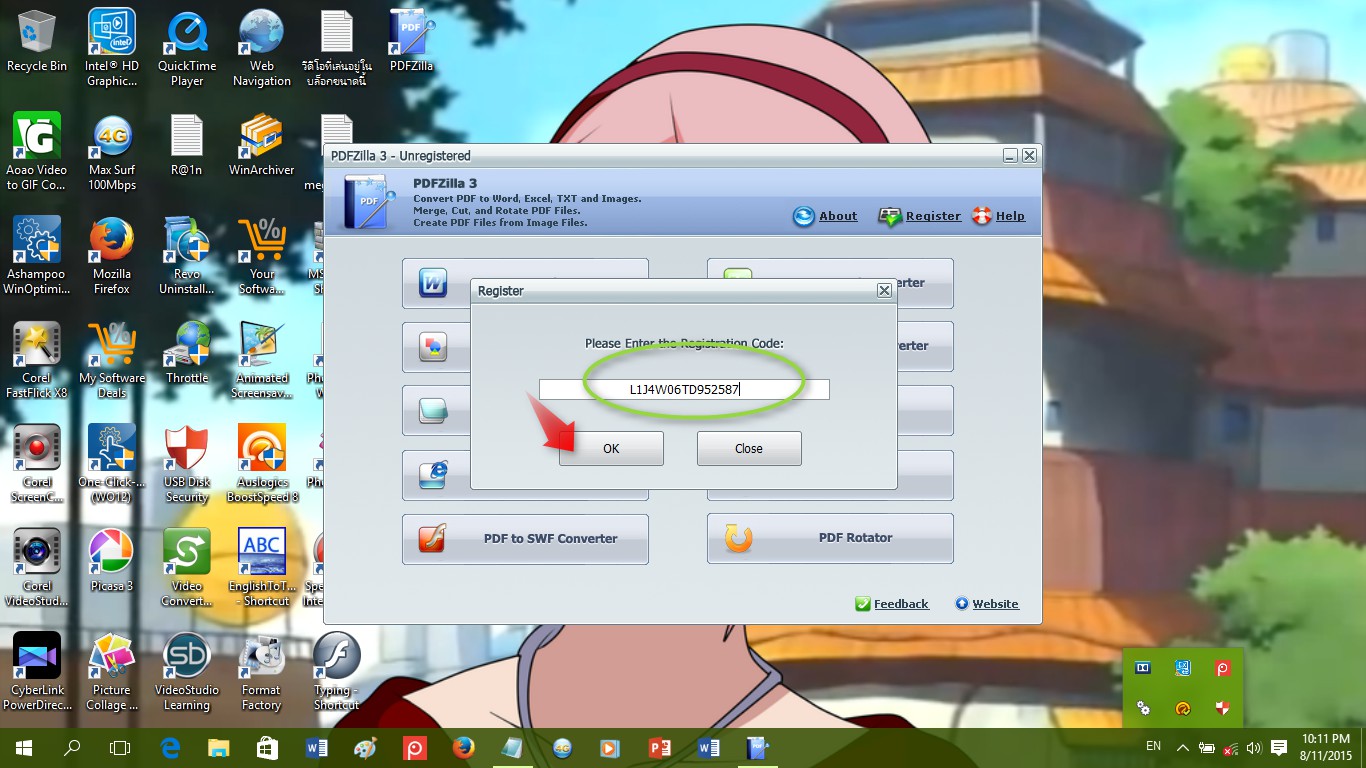This screenshot has height=768, width=1366.
Task: Click the Internet Explorer converter icon
Action: (x=433, y=475)
